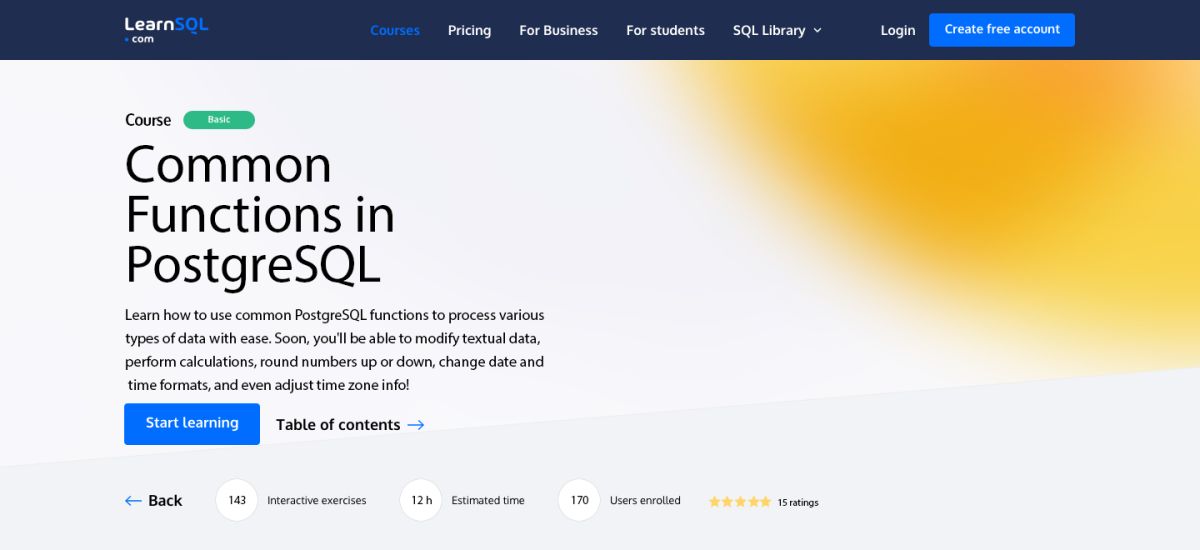Open the For students page
1200x550 pixels.
(665, 30)
